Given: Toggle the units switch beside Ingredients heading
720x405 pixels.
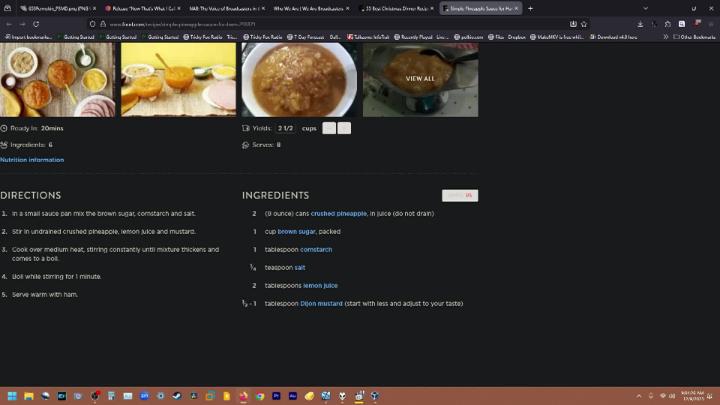Looking at the screenshot, I should tap(460, 195).
